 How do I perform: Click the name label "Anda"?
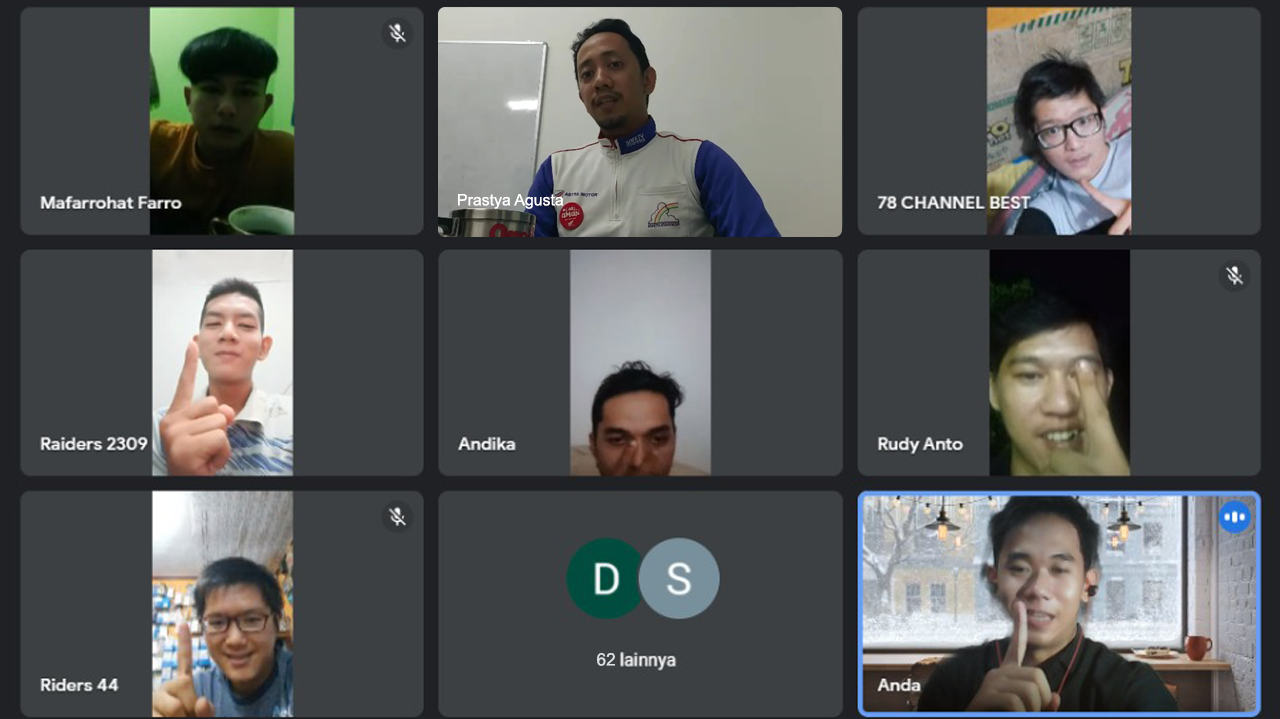tap(899, 685)
